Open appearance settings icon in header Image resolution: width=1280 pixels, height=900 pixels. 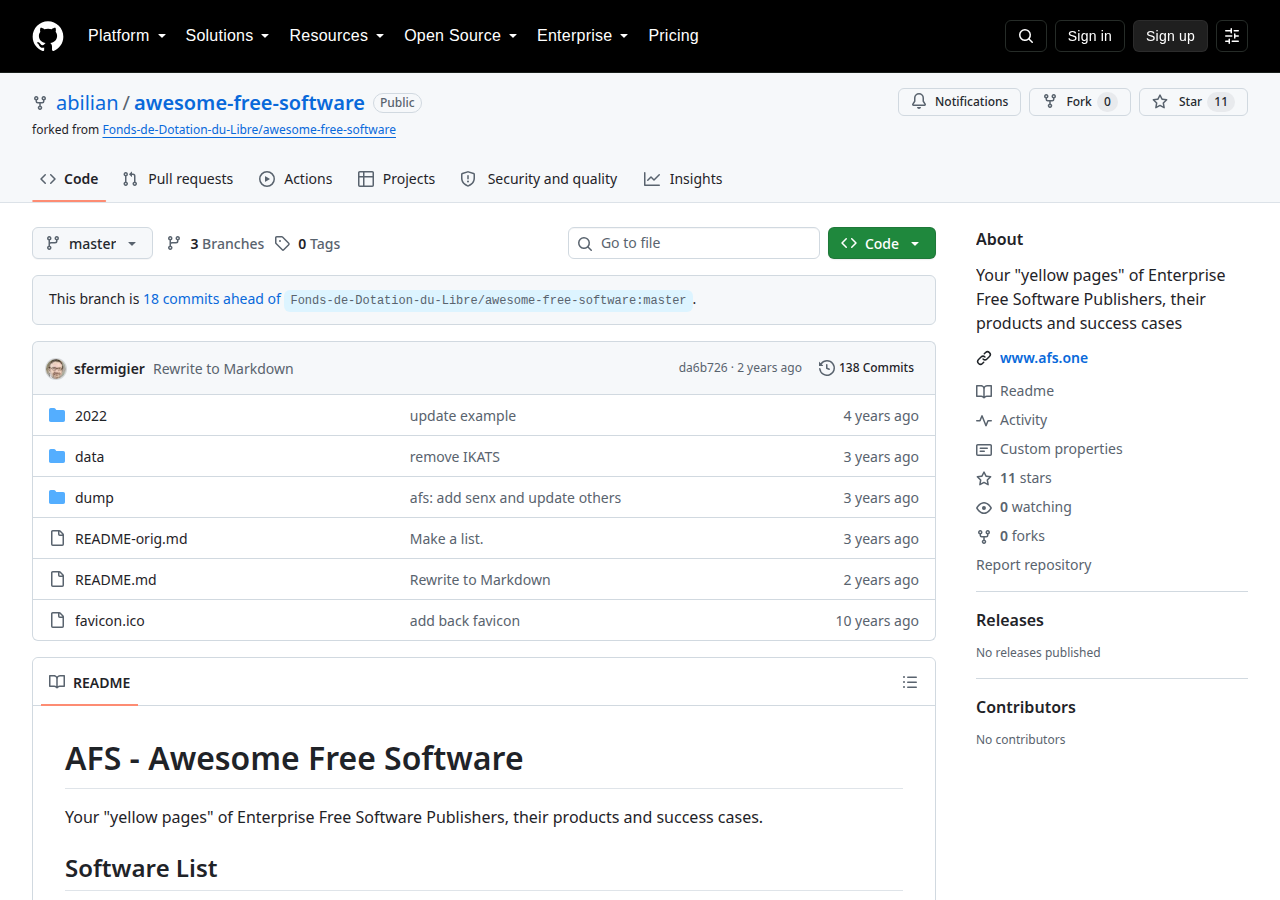point(1232,36)
